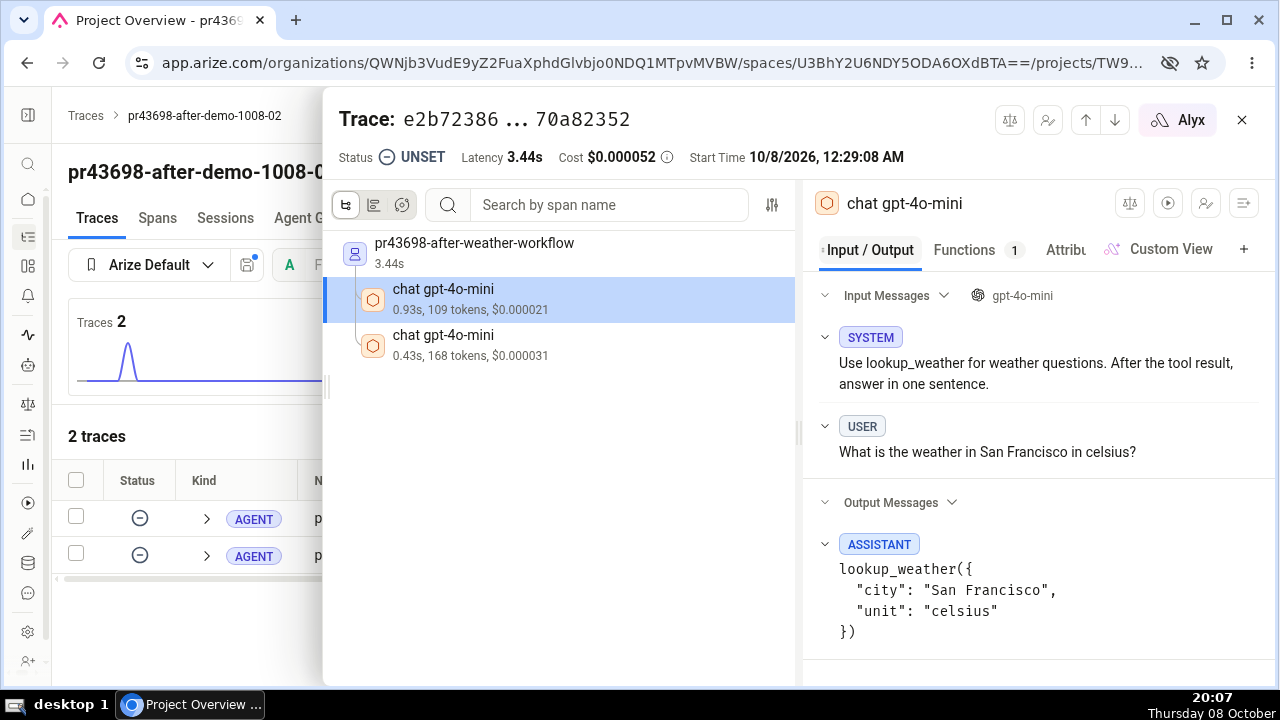Click cost info icon next to $0.000052
The image size is (1280, 720).
click(667, 158)
